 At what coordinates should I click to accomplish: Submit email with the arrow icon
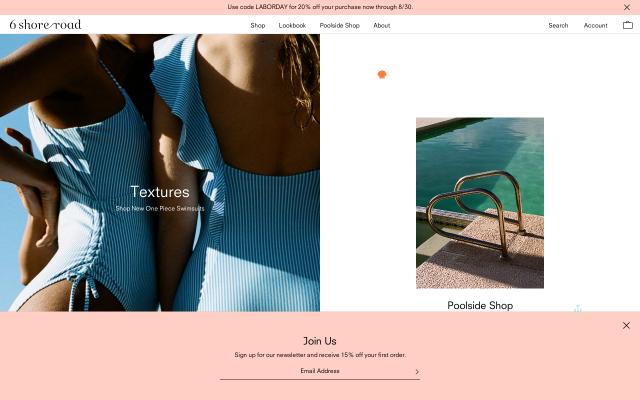(x=416, y=372)
